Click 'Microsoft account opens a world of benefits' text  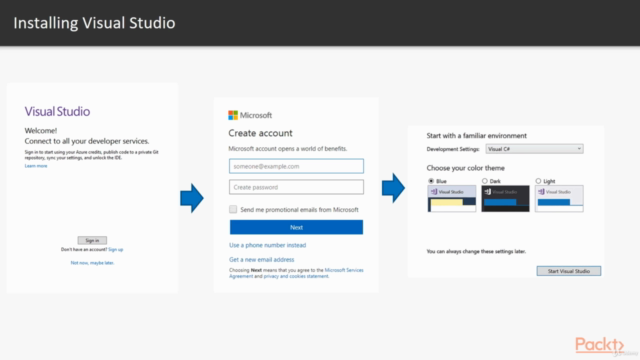click(x=288, y=149)
